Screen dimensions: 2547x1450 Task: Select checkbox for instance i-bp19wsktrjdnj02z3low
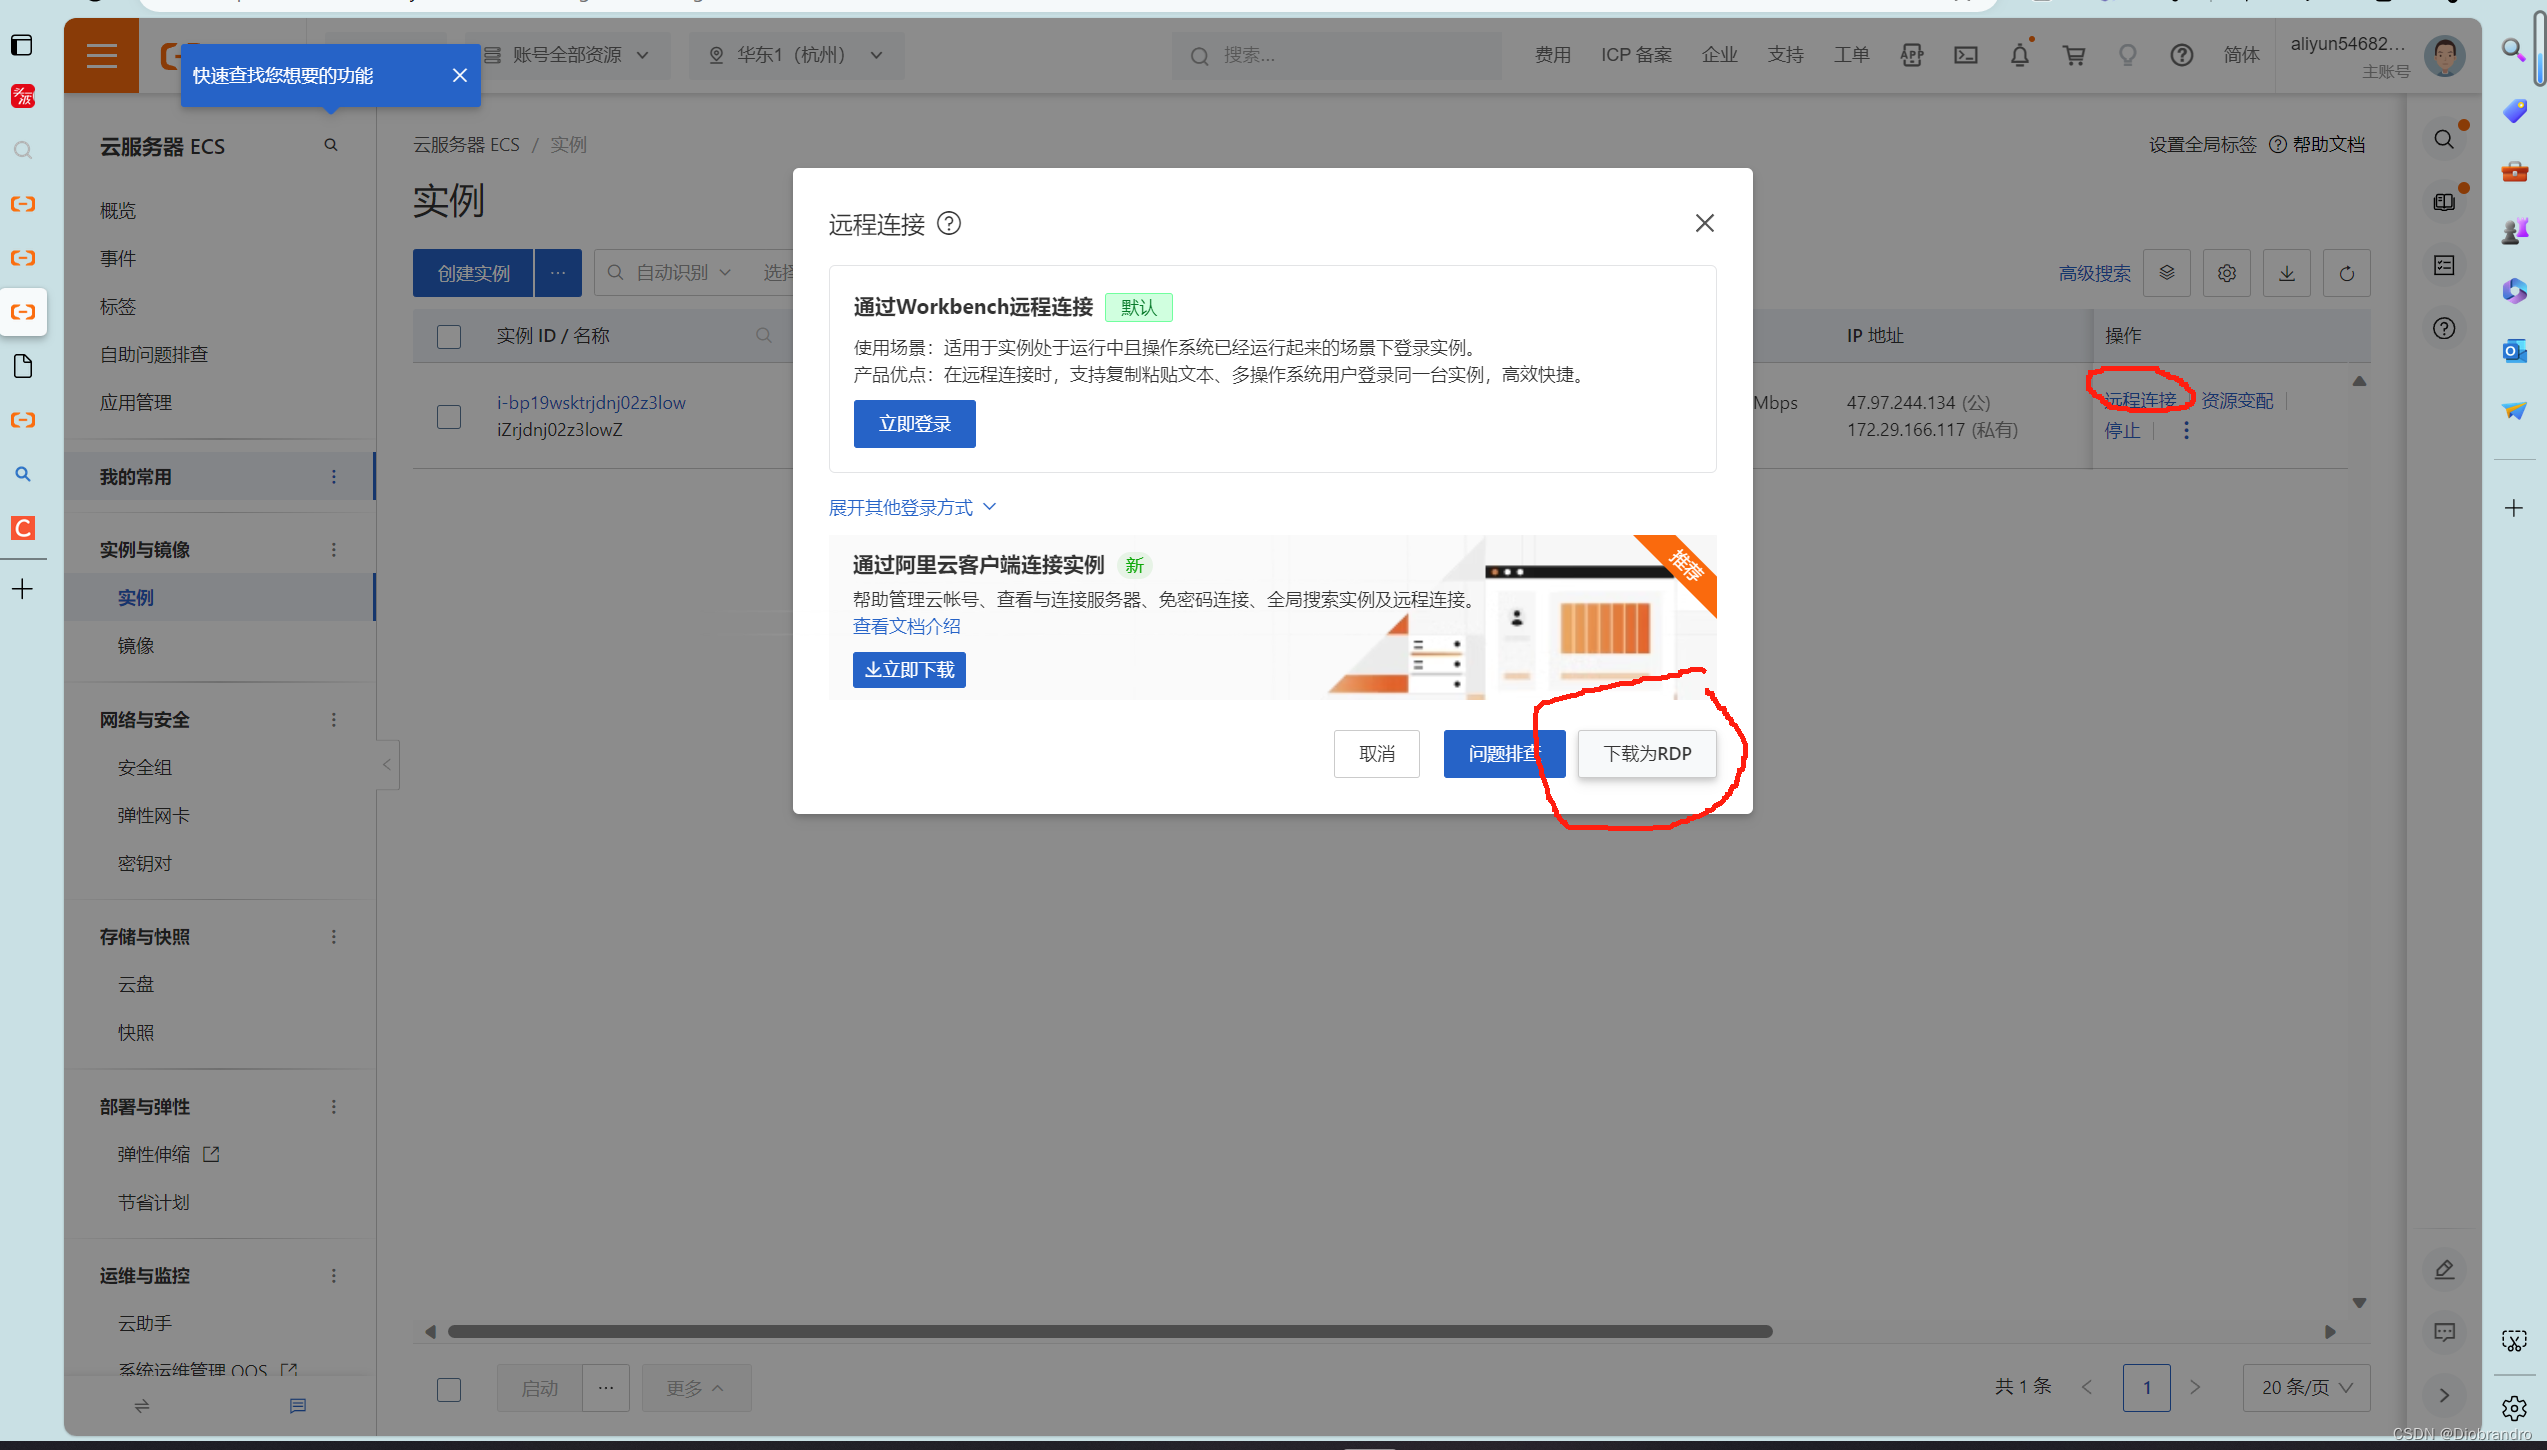click(x=449, y=416)
